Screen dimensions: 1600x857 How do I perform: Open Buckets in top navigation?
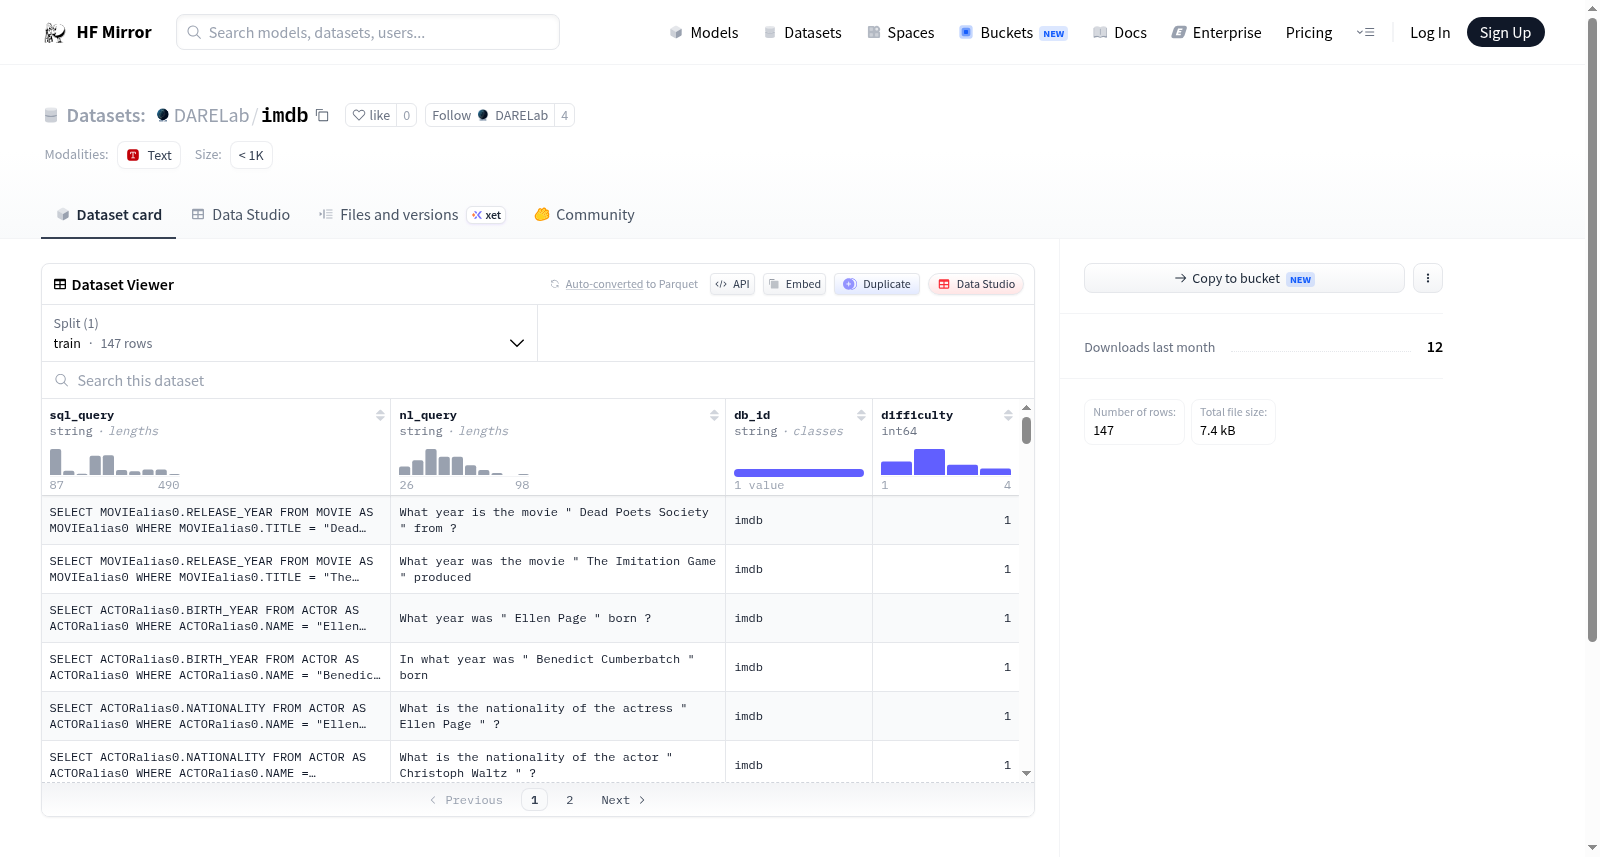1013,33
